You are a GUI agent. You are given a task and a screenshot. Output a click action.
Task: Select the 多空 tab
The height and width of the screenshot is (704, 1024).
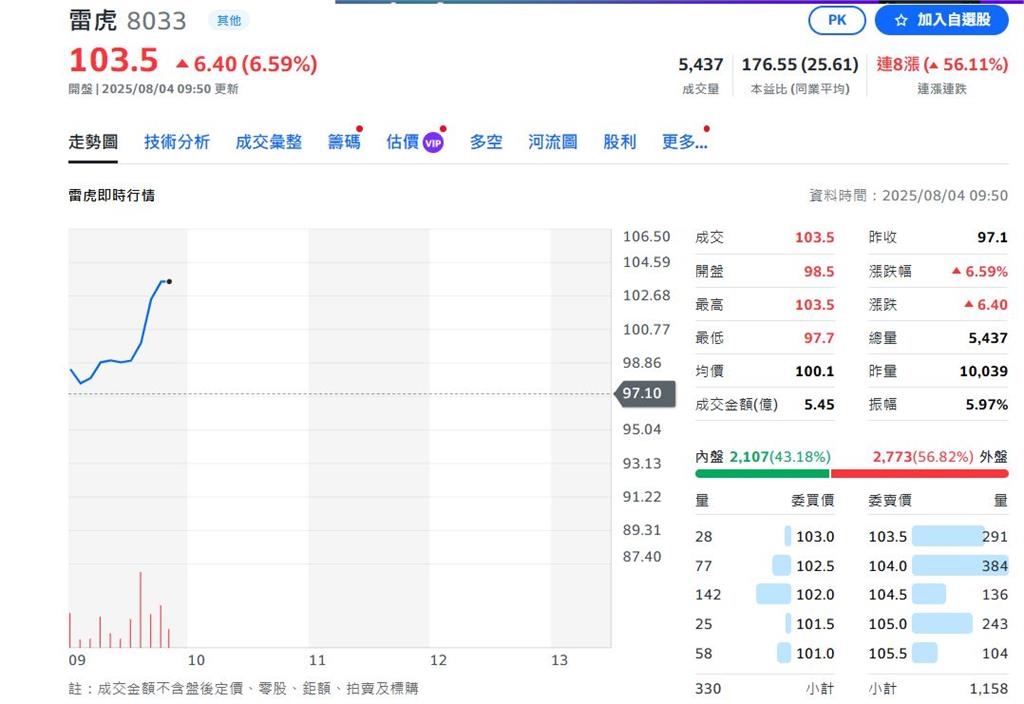pos(486,142)
